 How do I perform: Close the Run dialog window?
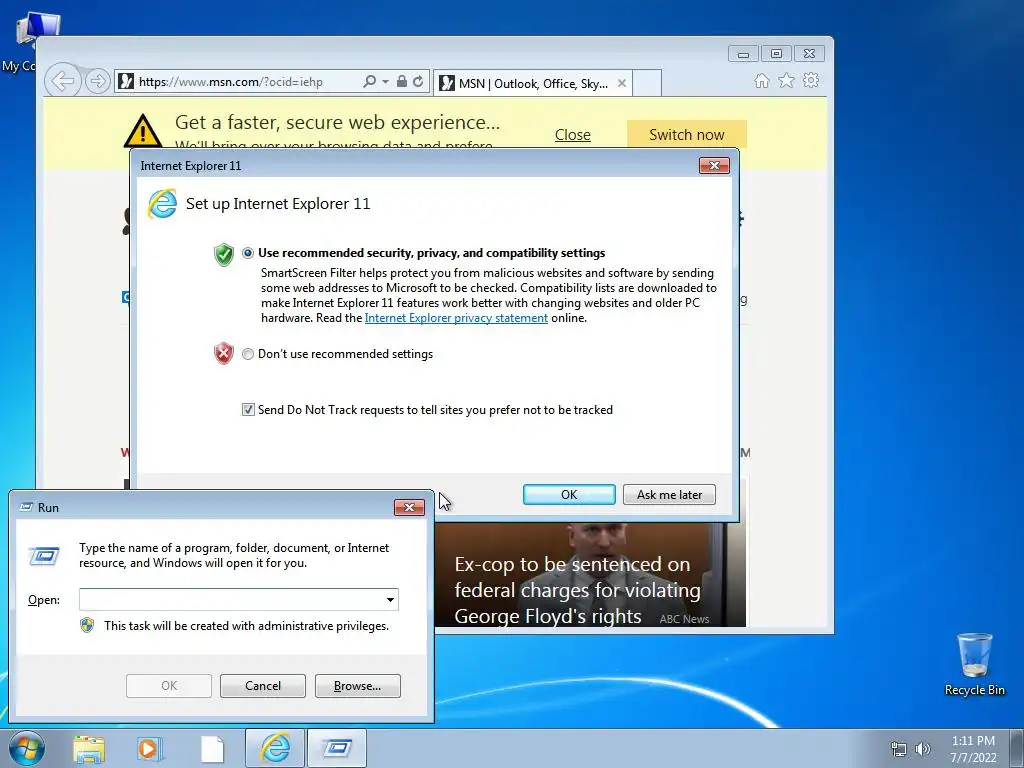click(409, 507)
